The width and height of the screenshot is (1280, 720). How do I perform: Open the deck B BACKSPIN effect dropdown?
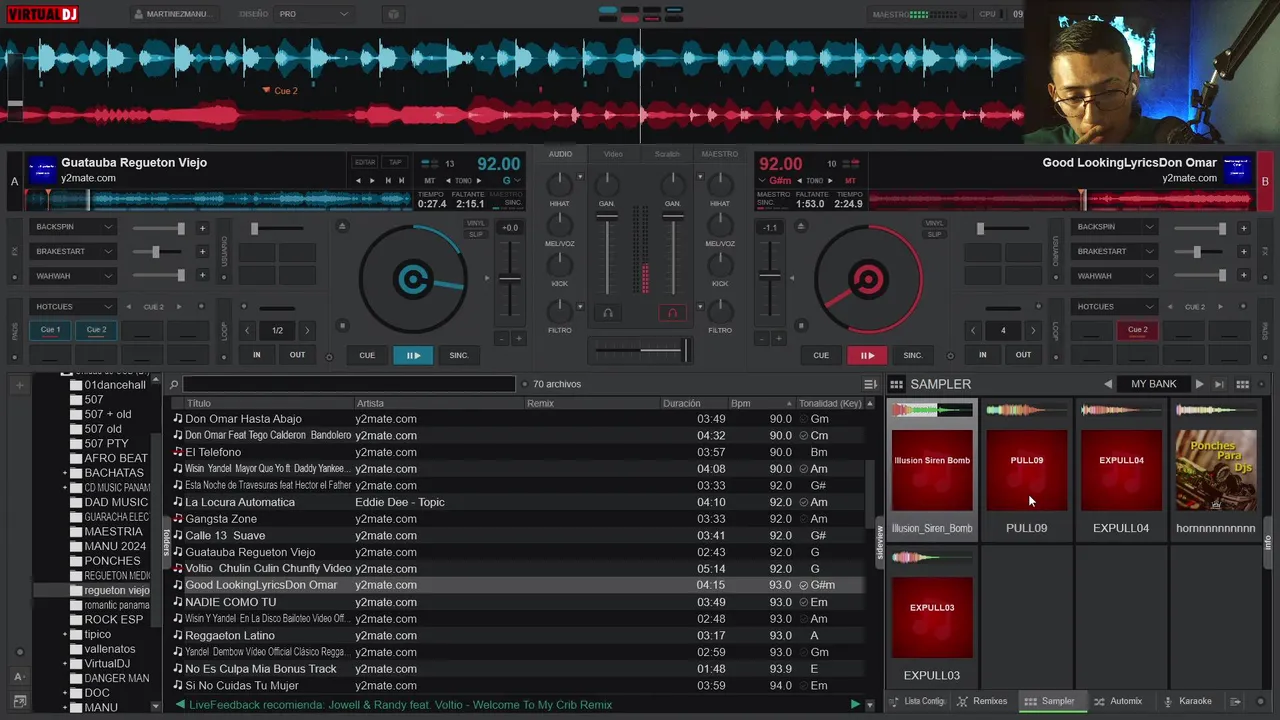pos(1114,227)
